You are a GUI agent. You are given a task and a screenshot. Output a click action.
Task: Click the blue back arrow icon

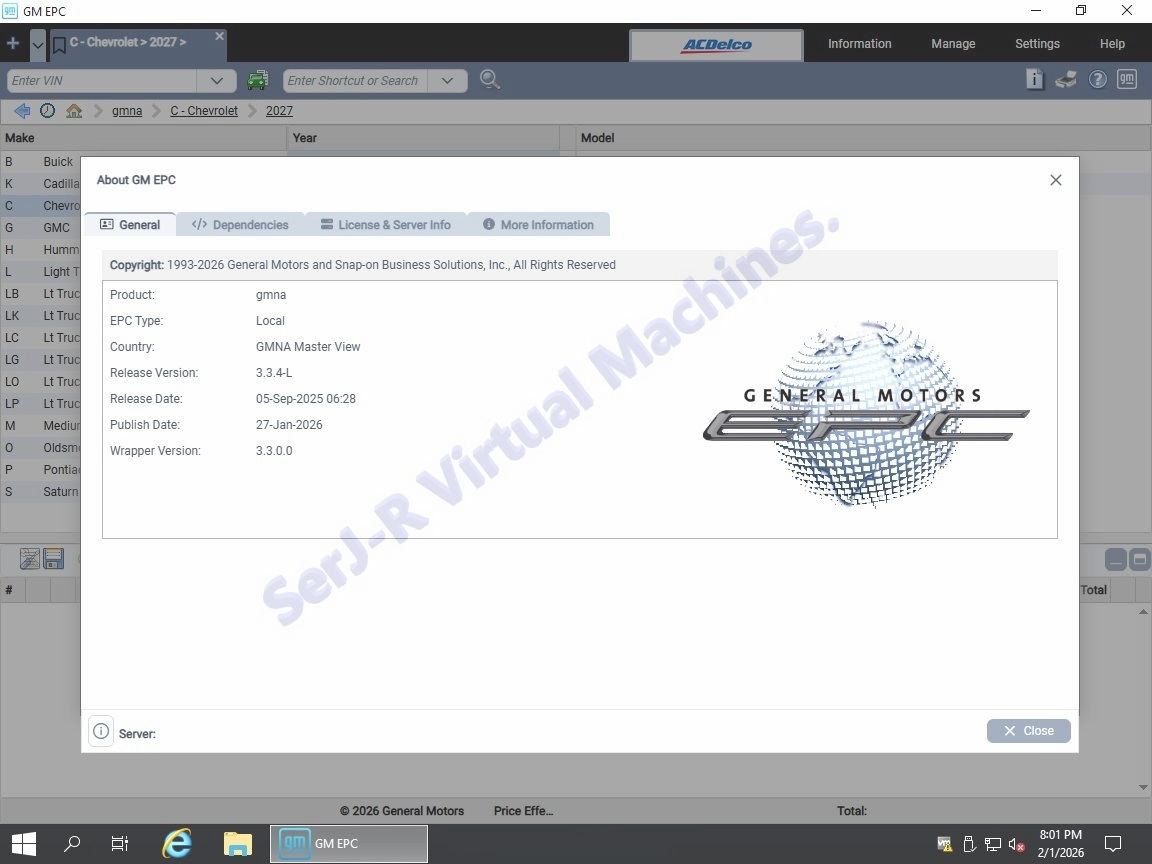pyautogui.click(x=21, y=111)
